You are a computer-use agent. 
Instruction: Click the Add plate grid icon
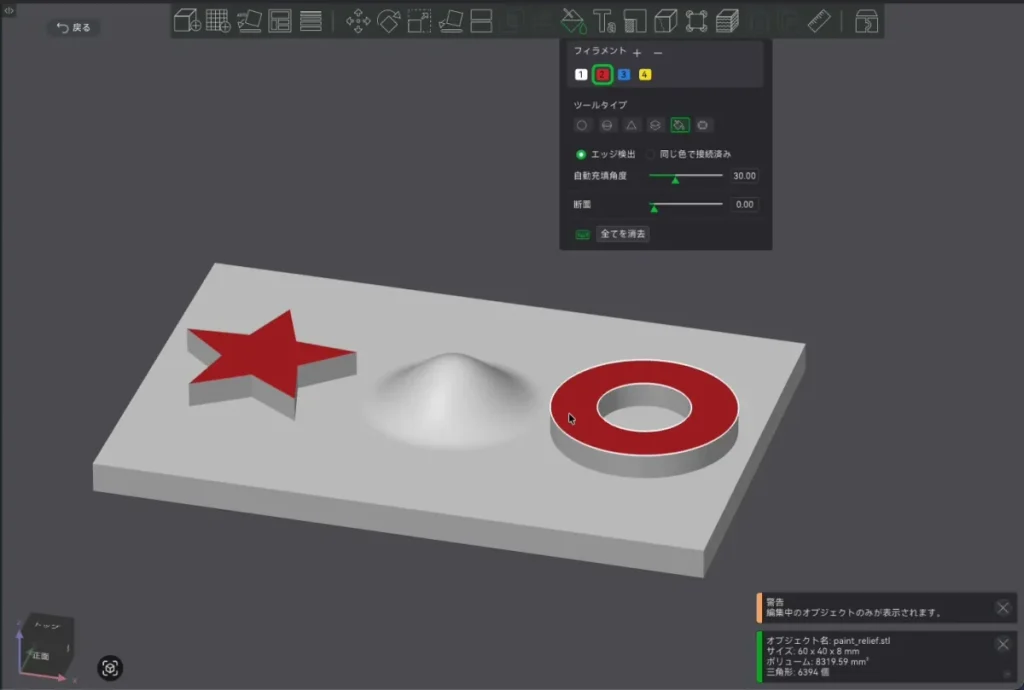click(218, 21)
